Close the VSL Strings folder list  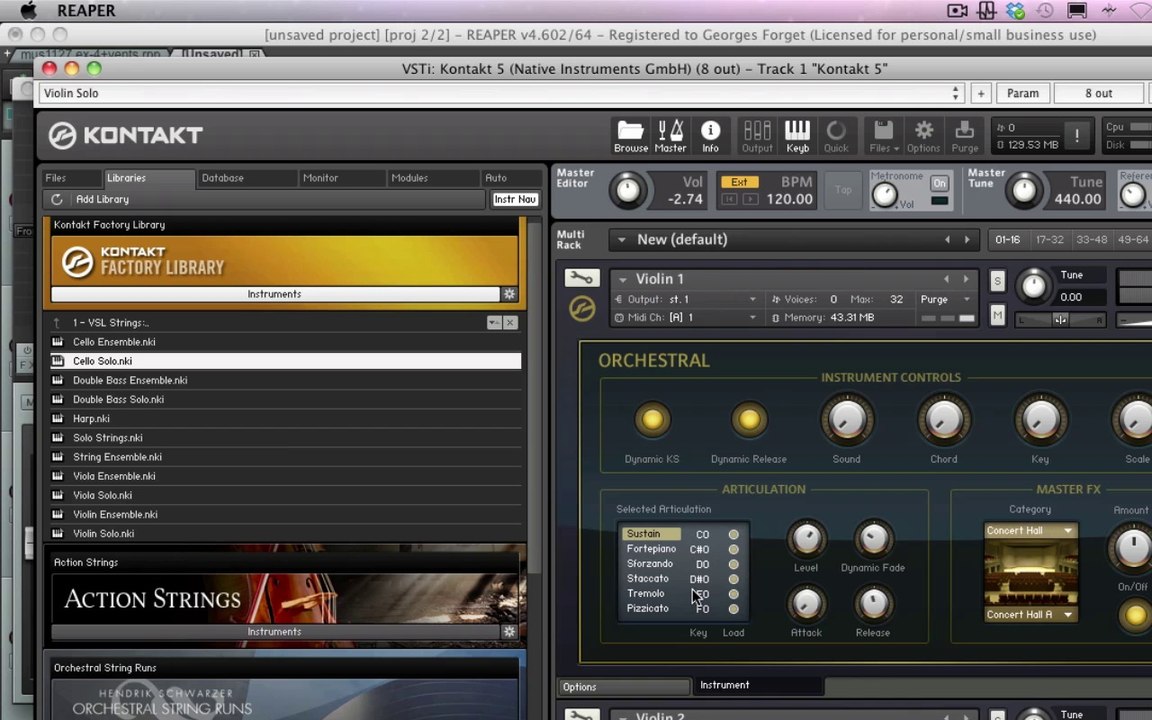[510, 323]
